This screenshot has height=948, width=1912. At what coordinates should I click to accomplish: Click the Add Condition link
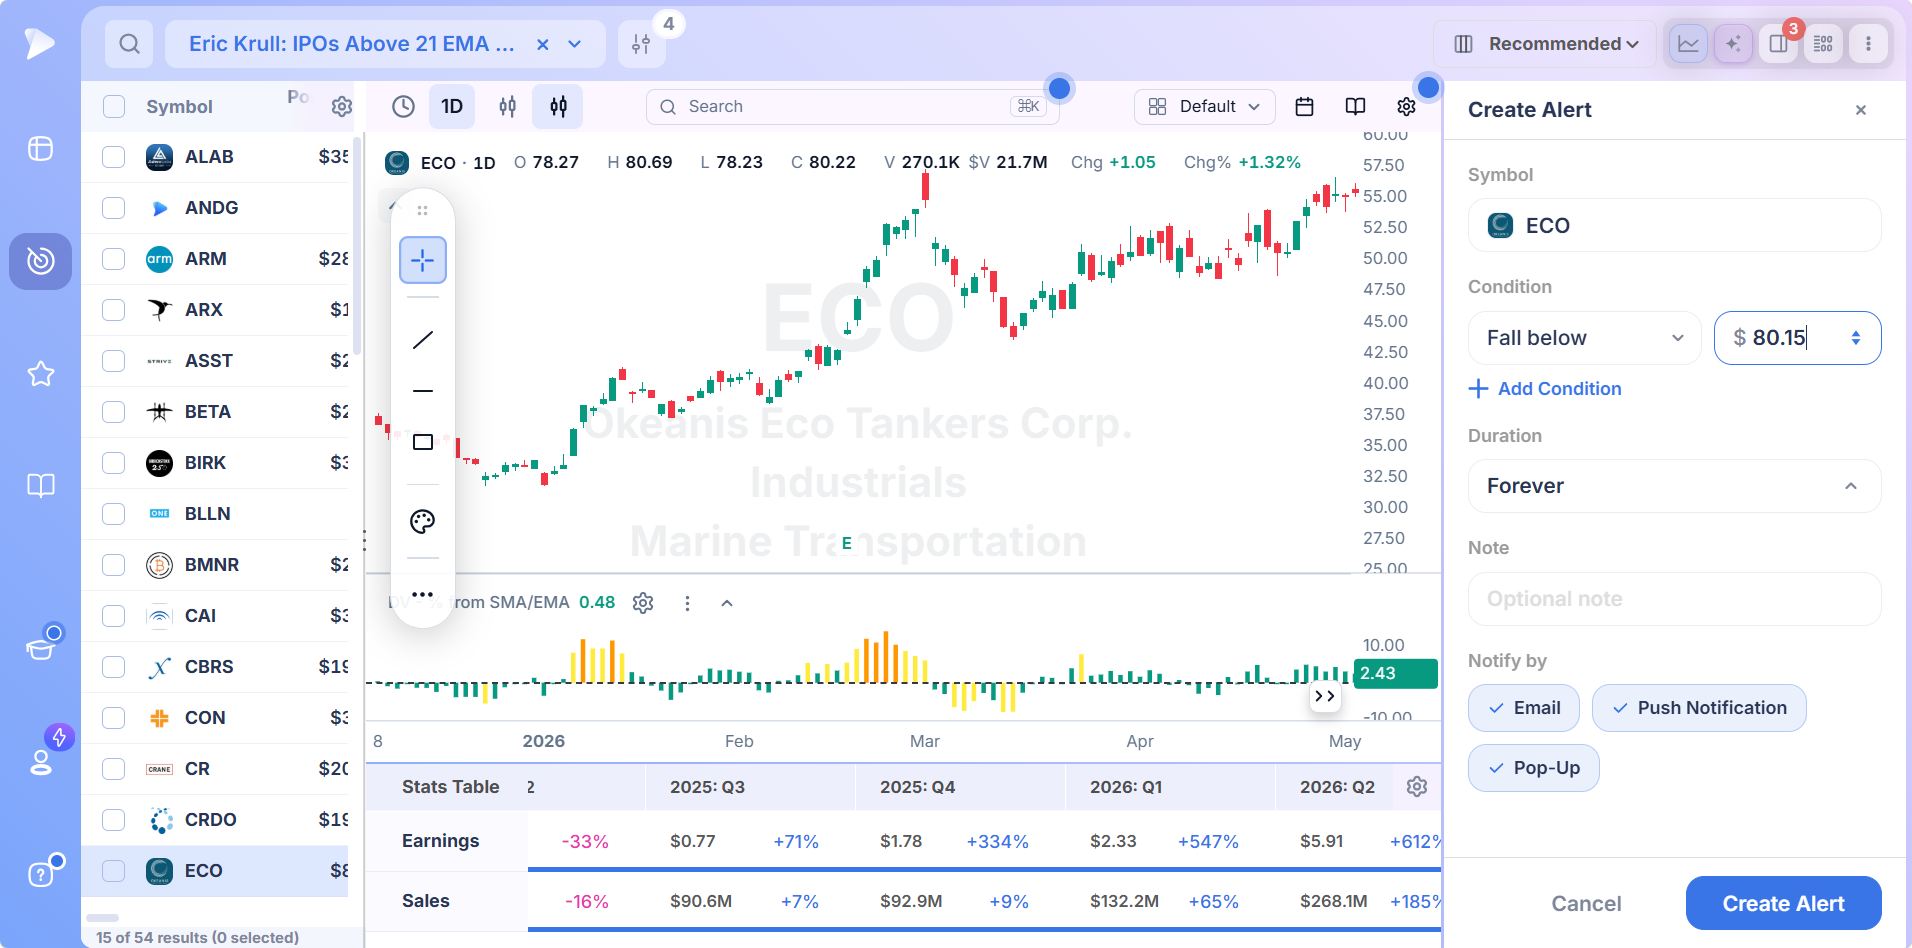[1545, 389]
